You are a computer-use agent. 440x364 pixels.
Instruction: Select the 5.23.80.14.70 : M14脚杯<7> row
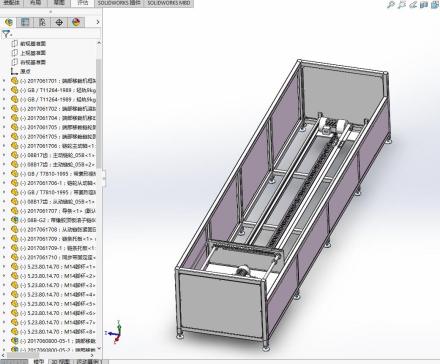pos(58,322)
